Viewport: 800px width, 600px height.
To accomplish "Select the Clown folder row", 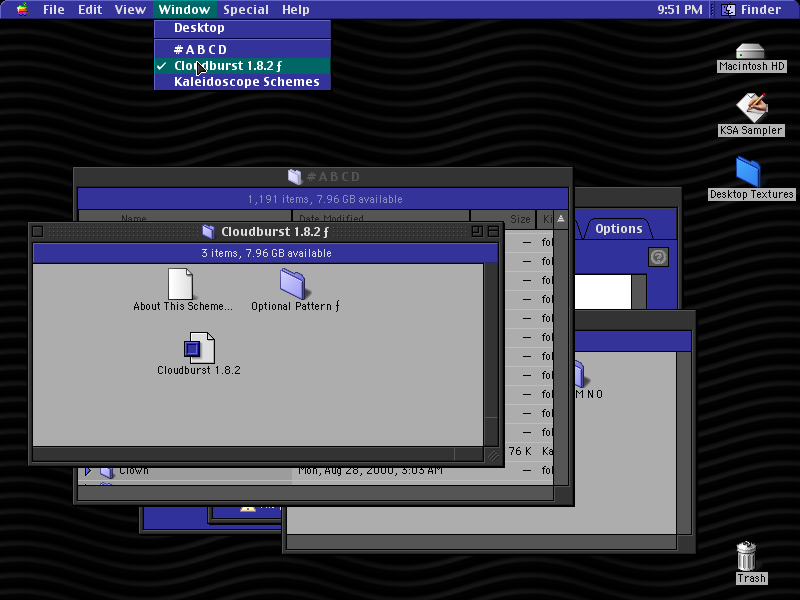I will click(x=315, y=470).
